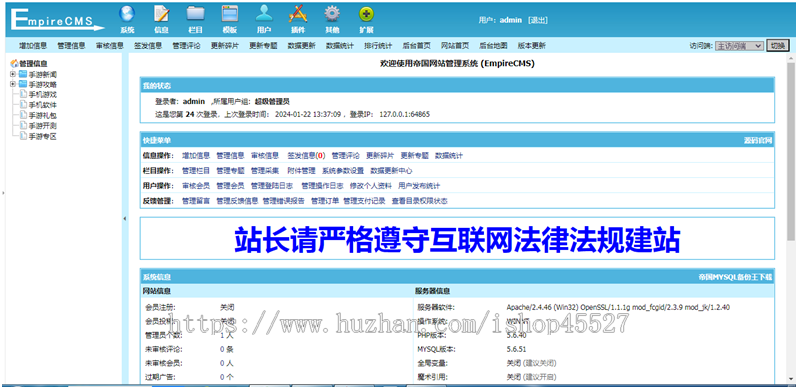Open the 访问端 dropdown

point(739,46)
